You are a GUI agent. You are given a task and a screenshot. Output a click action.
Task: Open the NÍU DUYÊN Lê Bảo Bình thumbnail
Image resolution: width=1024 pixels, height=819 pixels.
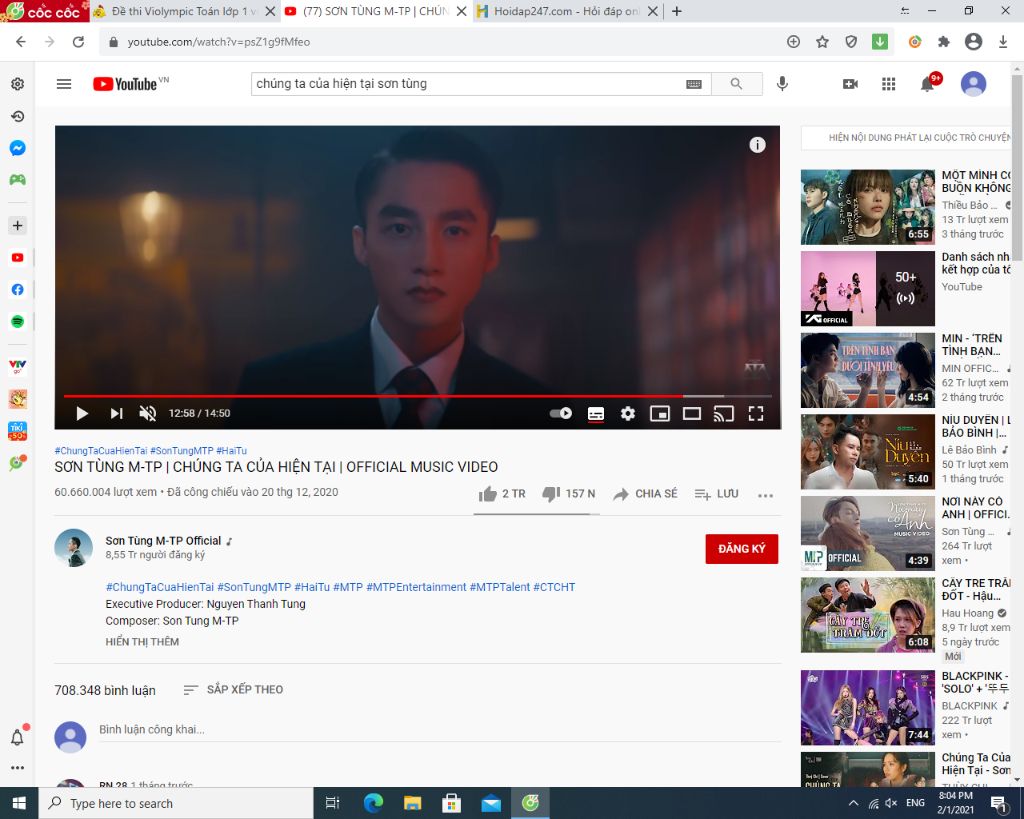click(x=867, y=452)
